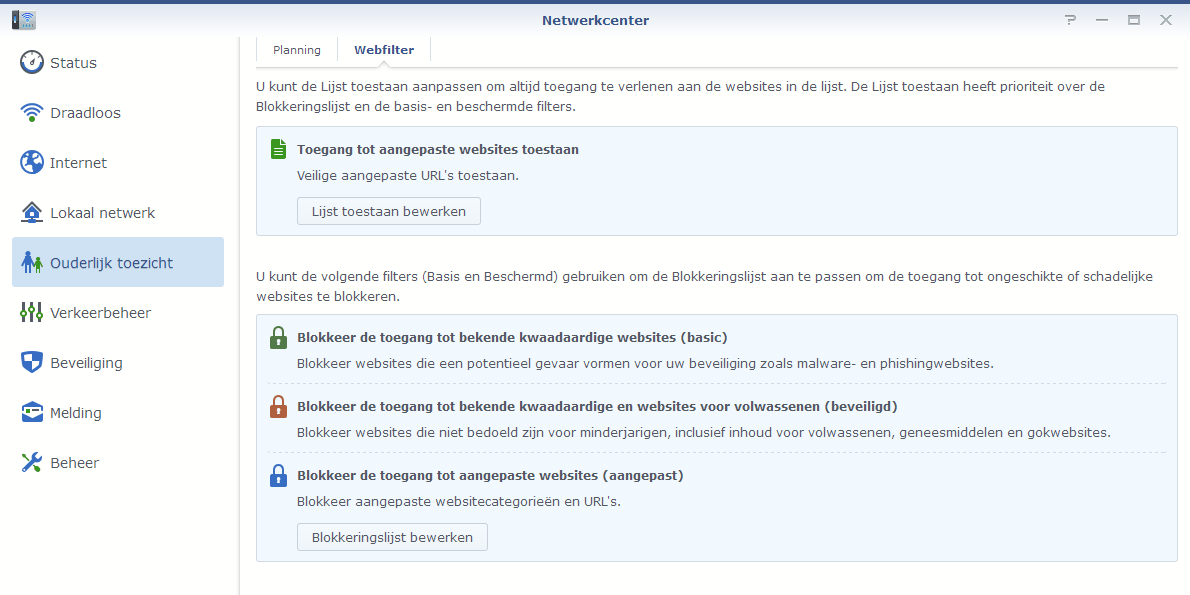Open help via the question mark icon
Screen dimensions: 1190x595
[1070, 19]
